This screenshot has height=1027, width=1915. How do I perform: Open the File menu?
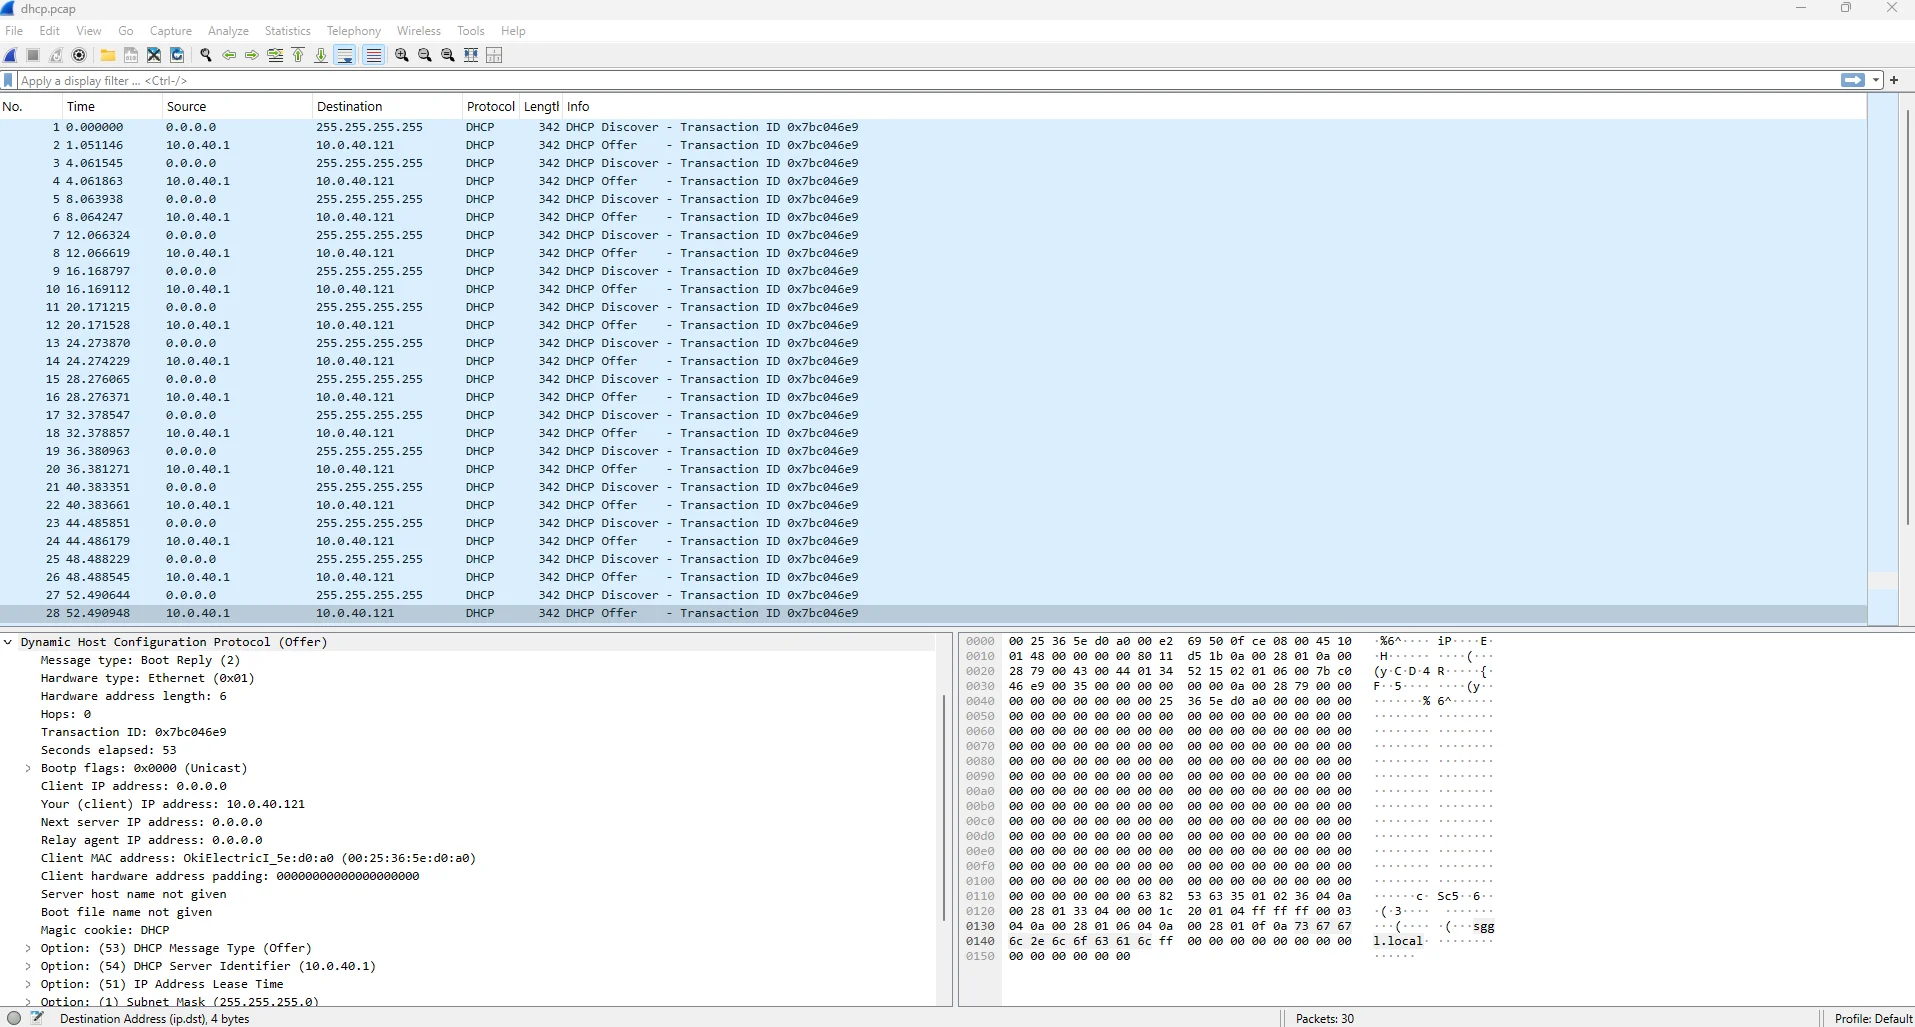pos(14,31)
